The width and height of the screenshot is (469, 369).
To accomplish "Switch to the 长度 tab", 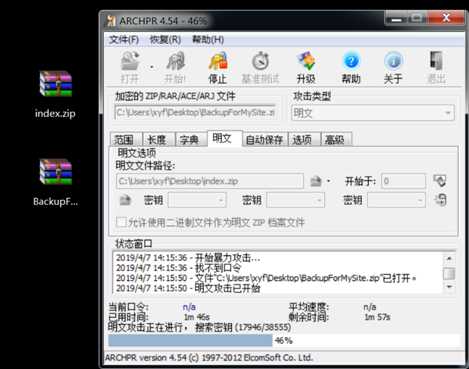I will (157, 140).
